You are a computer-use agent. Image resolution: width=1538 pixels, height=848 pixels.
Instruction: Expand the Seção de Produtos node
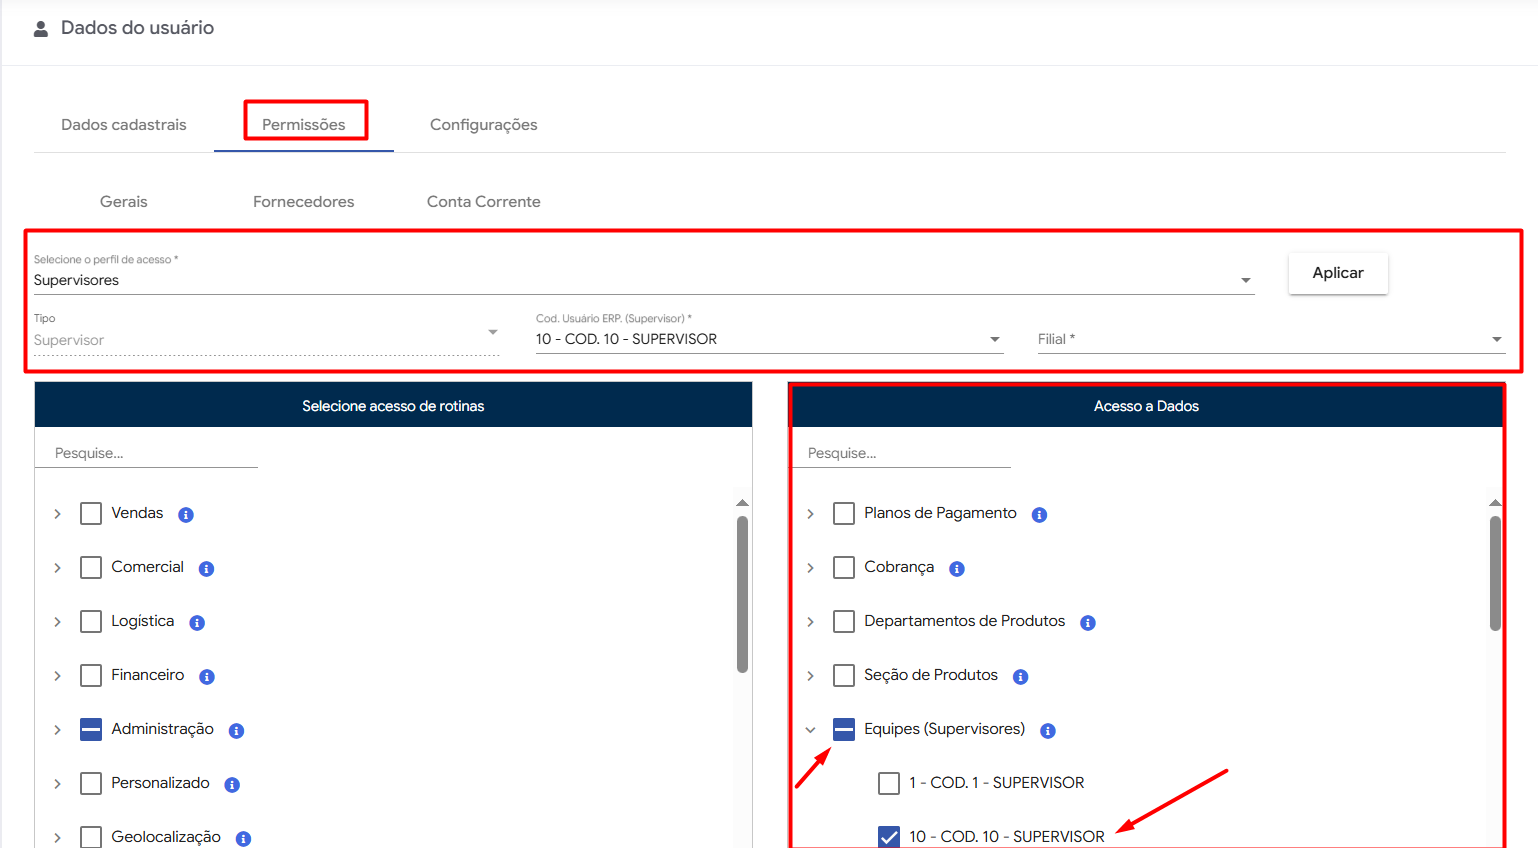click(x=811, y=676)
